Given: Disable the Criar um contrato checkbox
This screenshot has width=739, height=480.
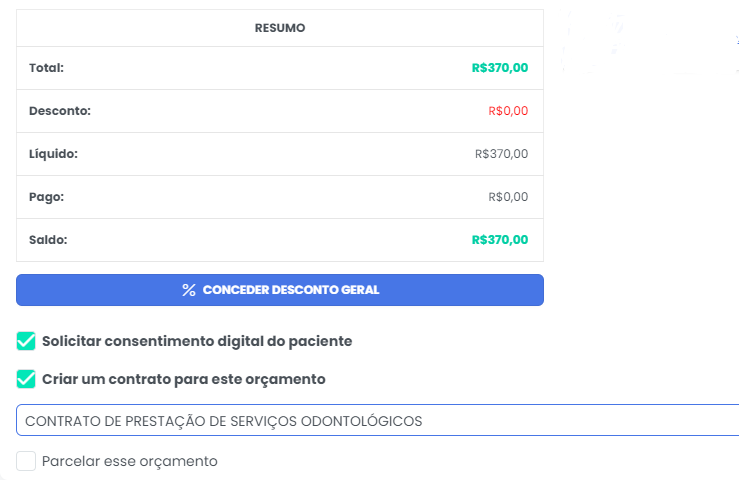Looking at the screenshot, I should [x=27, y=380].
